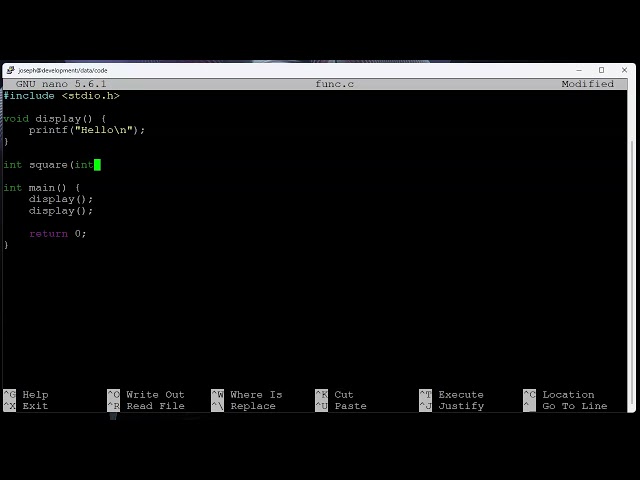Viewport: 640px width, 480px height.
Task: Minimize the terminal window
Action: pyautogui.click(x=579, y=70)
